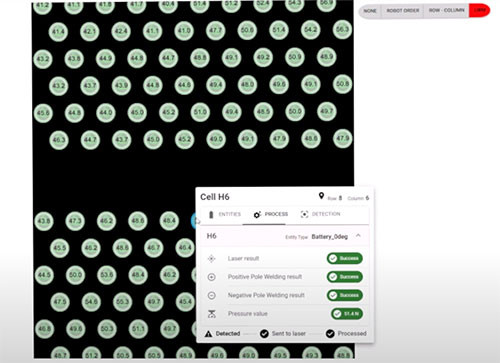Switch to the Process tab
This screenshot has height=363, width=500.
click(x=271, y=214)
